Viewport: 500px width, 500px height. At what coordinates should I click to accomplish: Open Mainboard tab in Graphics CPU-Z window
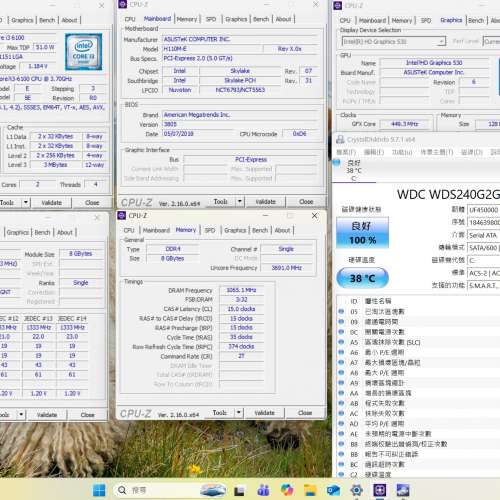pyautogui.click(x=372, y=20)
